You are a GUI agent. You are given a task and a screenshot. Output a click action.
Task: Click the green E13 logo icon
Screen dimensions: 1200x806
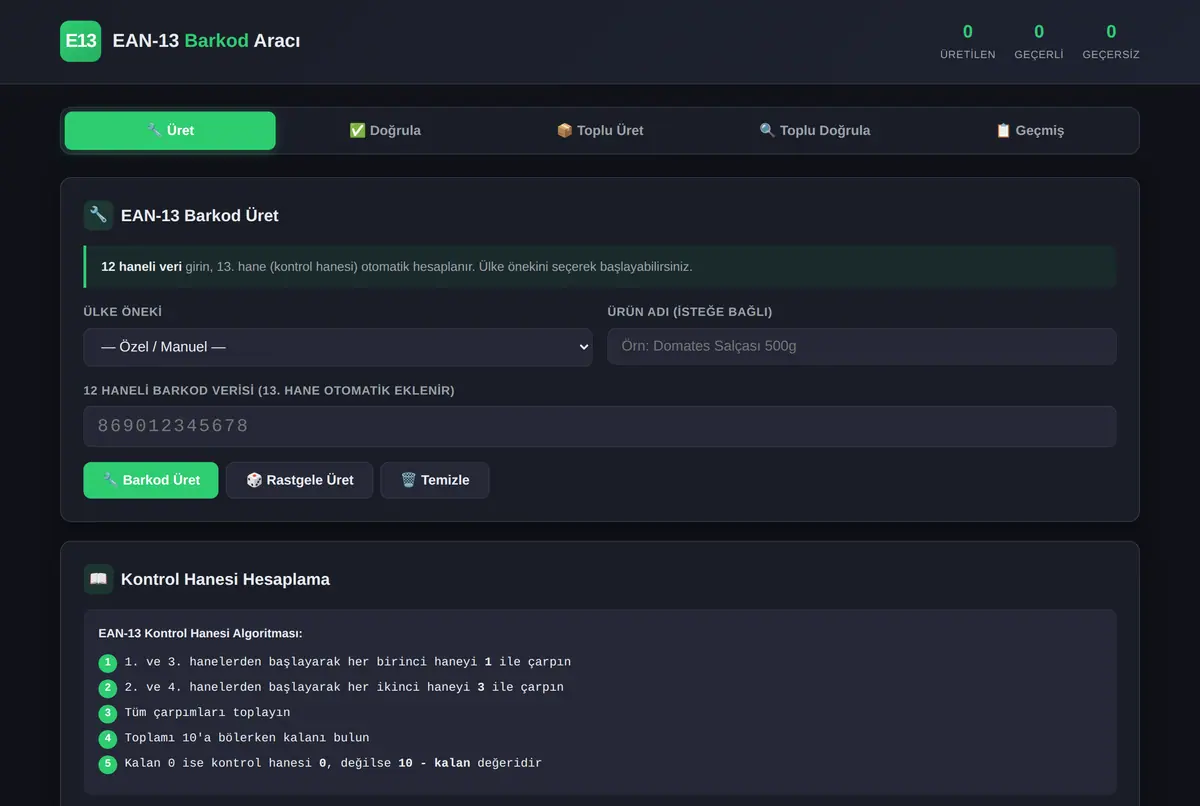coord(80,41)
